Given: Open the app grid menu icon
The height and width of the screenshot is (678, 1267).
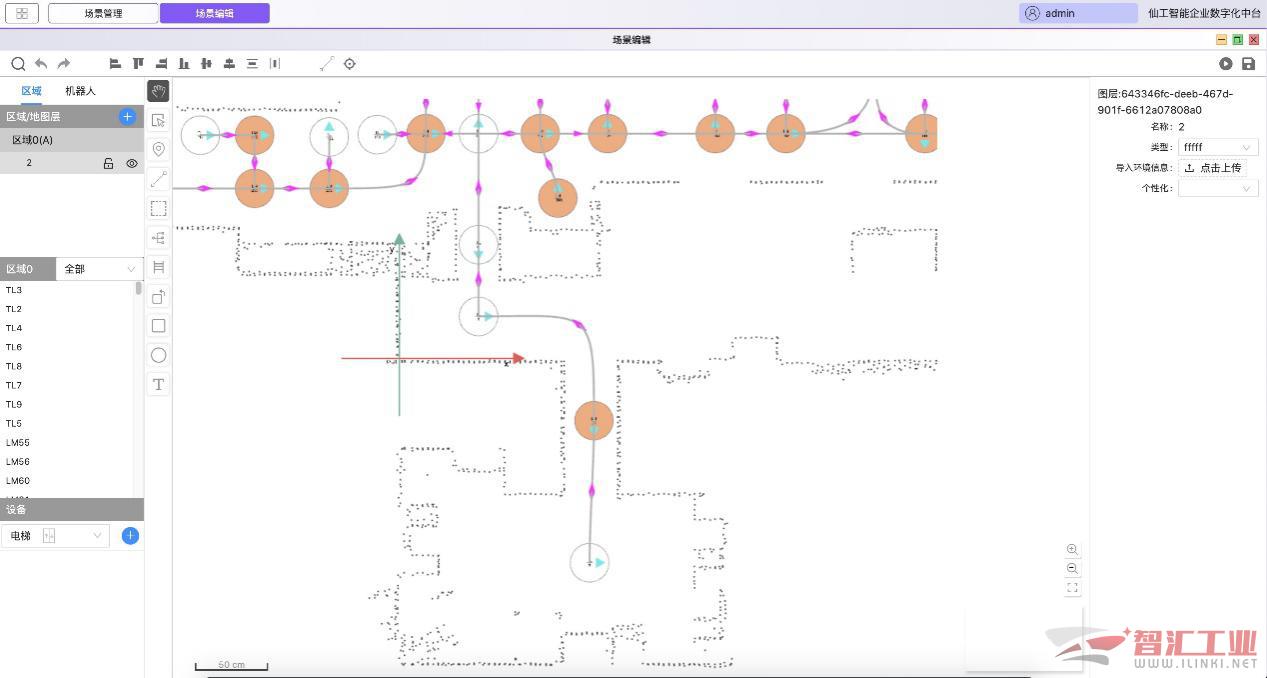Looking at the screenshot, I should (x=22, y=13).
